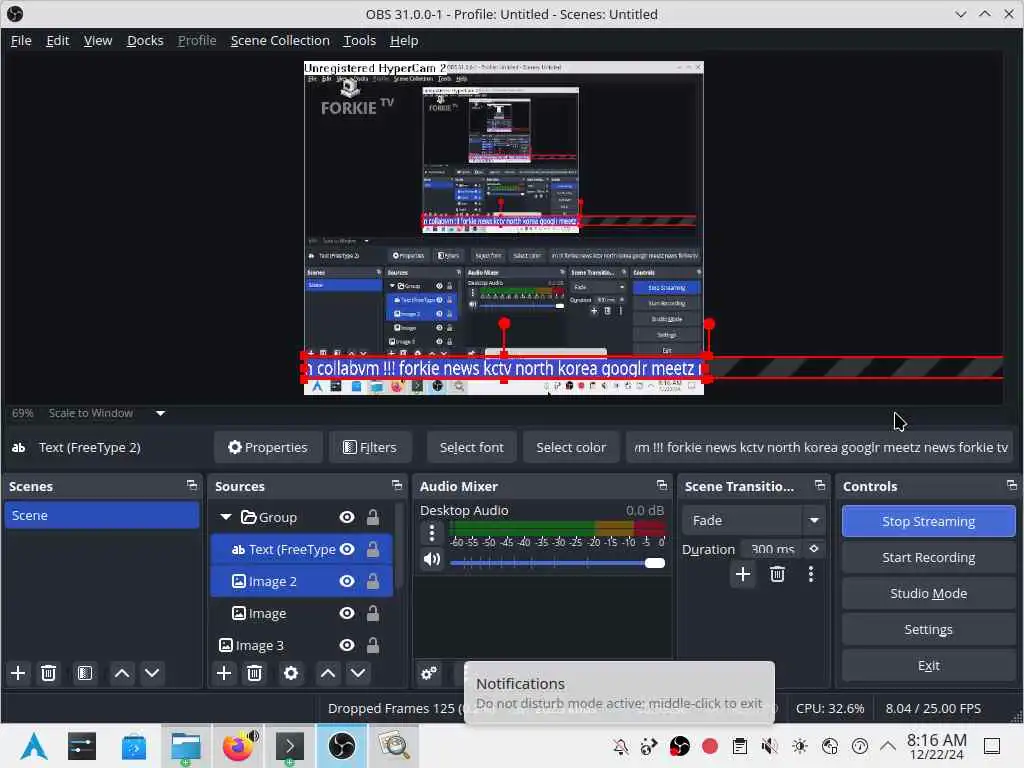Add a new scene with plus icon
The height and width of the screenshot is (768, 1024).
click(18, 673)
